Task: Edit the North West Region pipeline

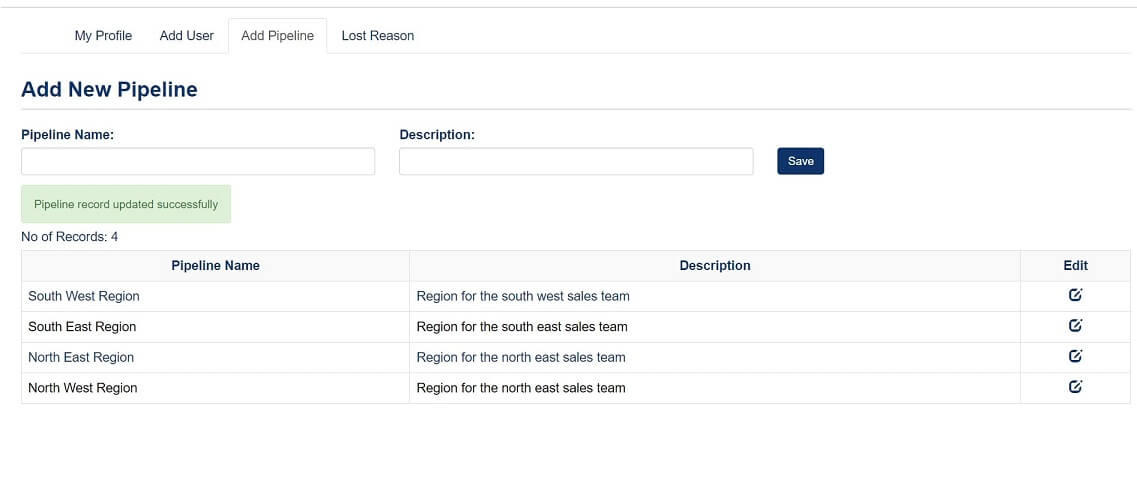Action: pos(1075,387)
